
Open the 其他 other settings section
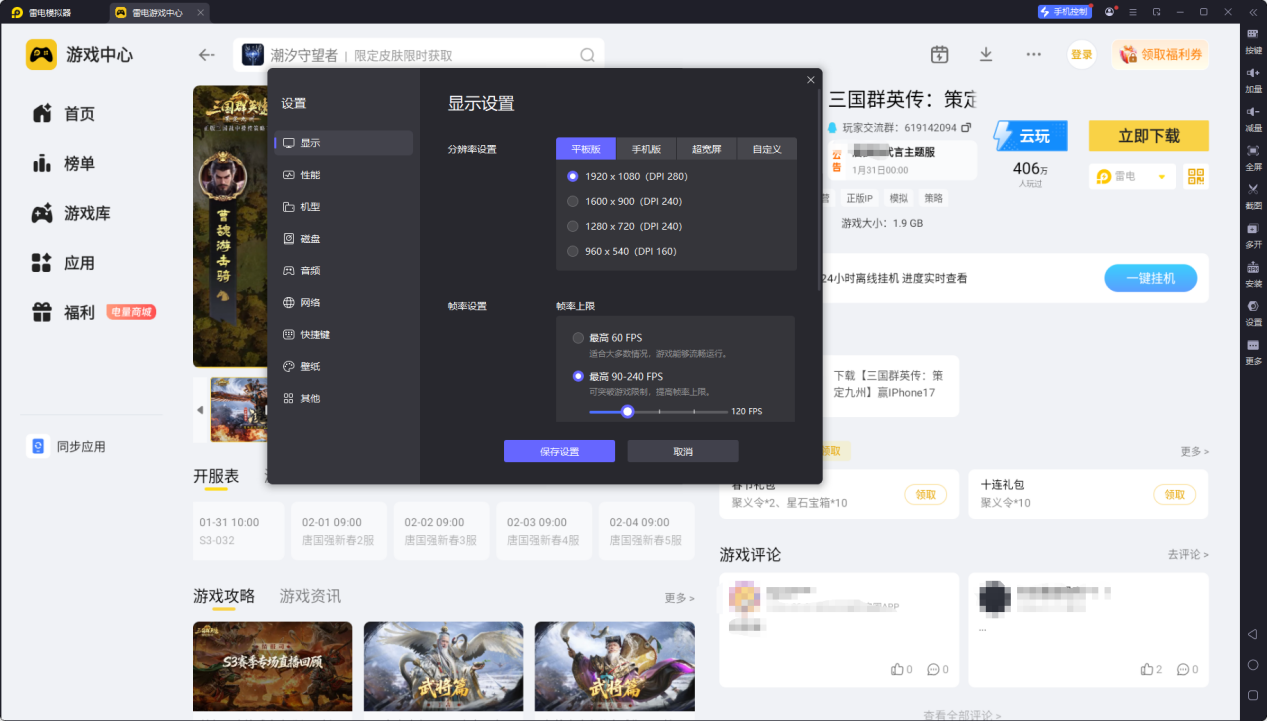pyautogui.click(x=343, y=399)
